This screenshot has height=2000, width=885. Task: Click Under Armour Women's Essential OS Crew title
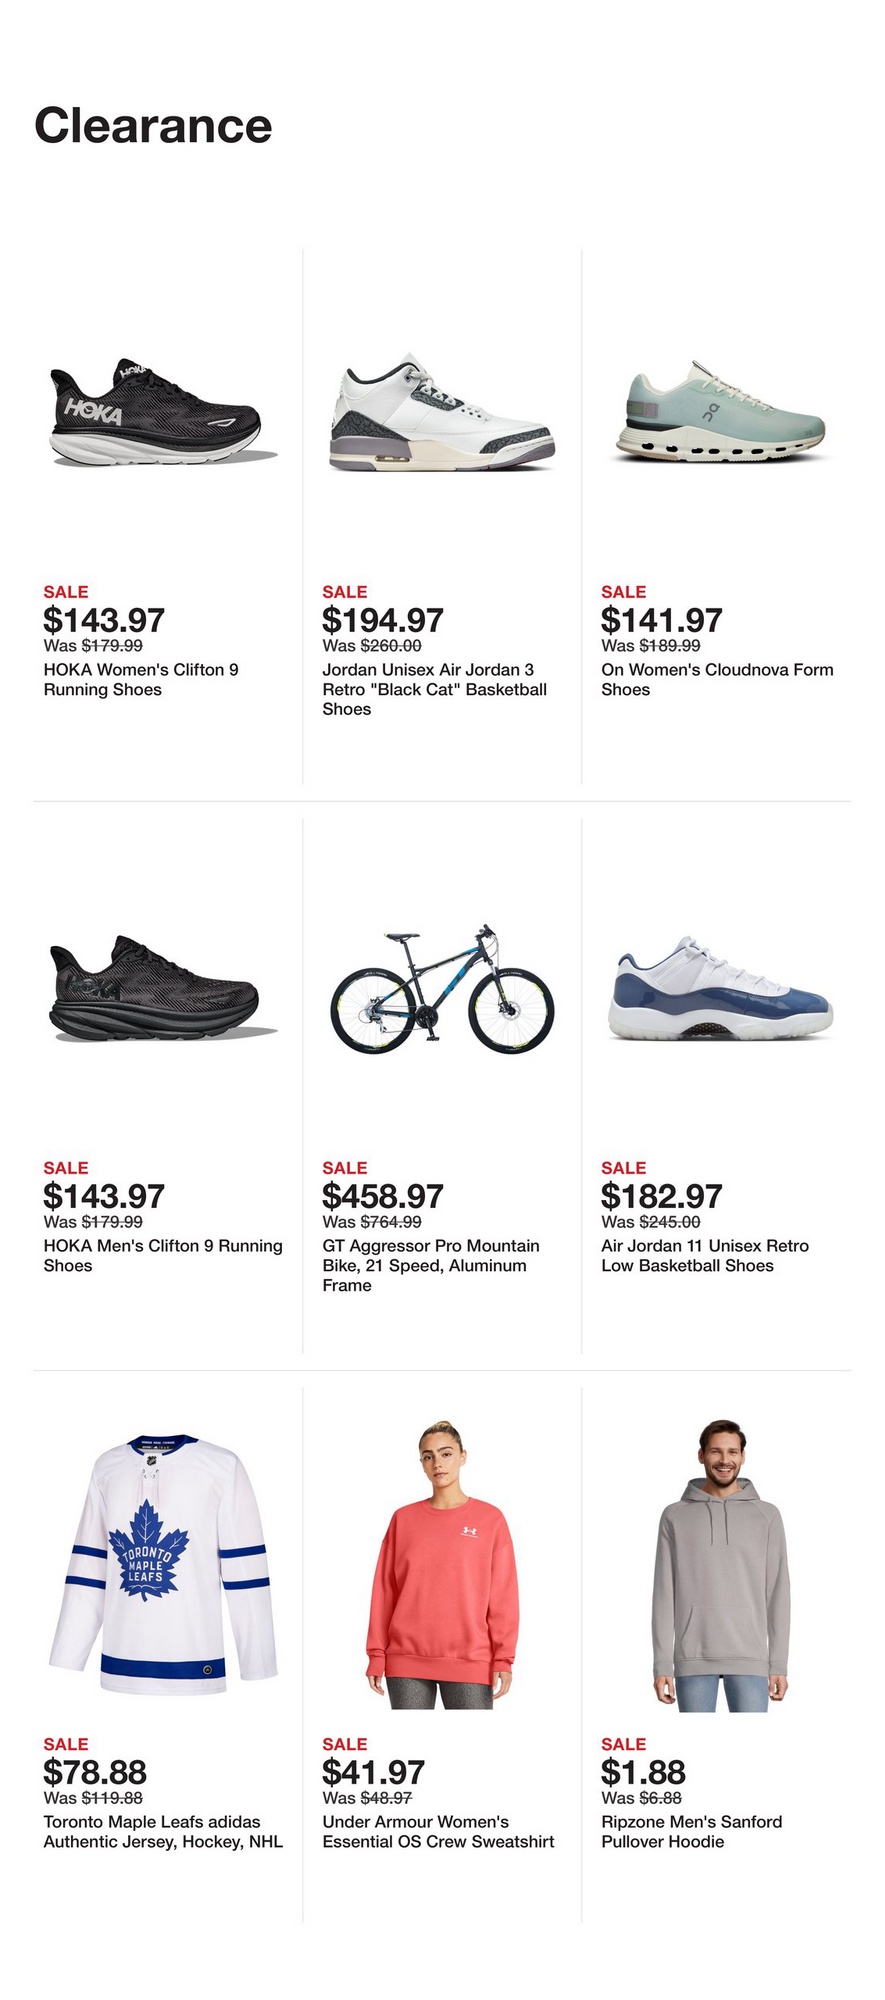[x=438, y=1831]
